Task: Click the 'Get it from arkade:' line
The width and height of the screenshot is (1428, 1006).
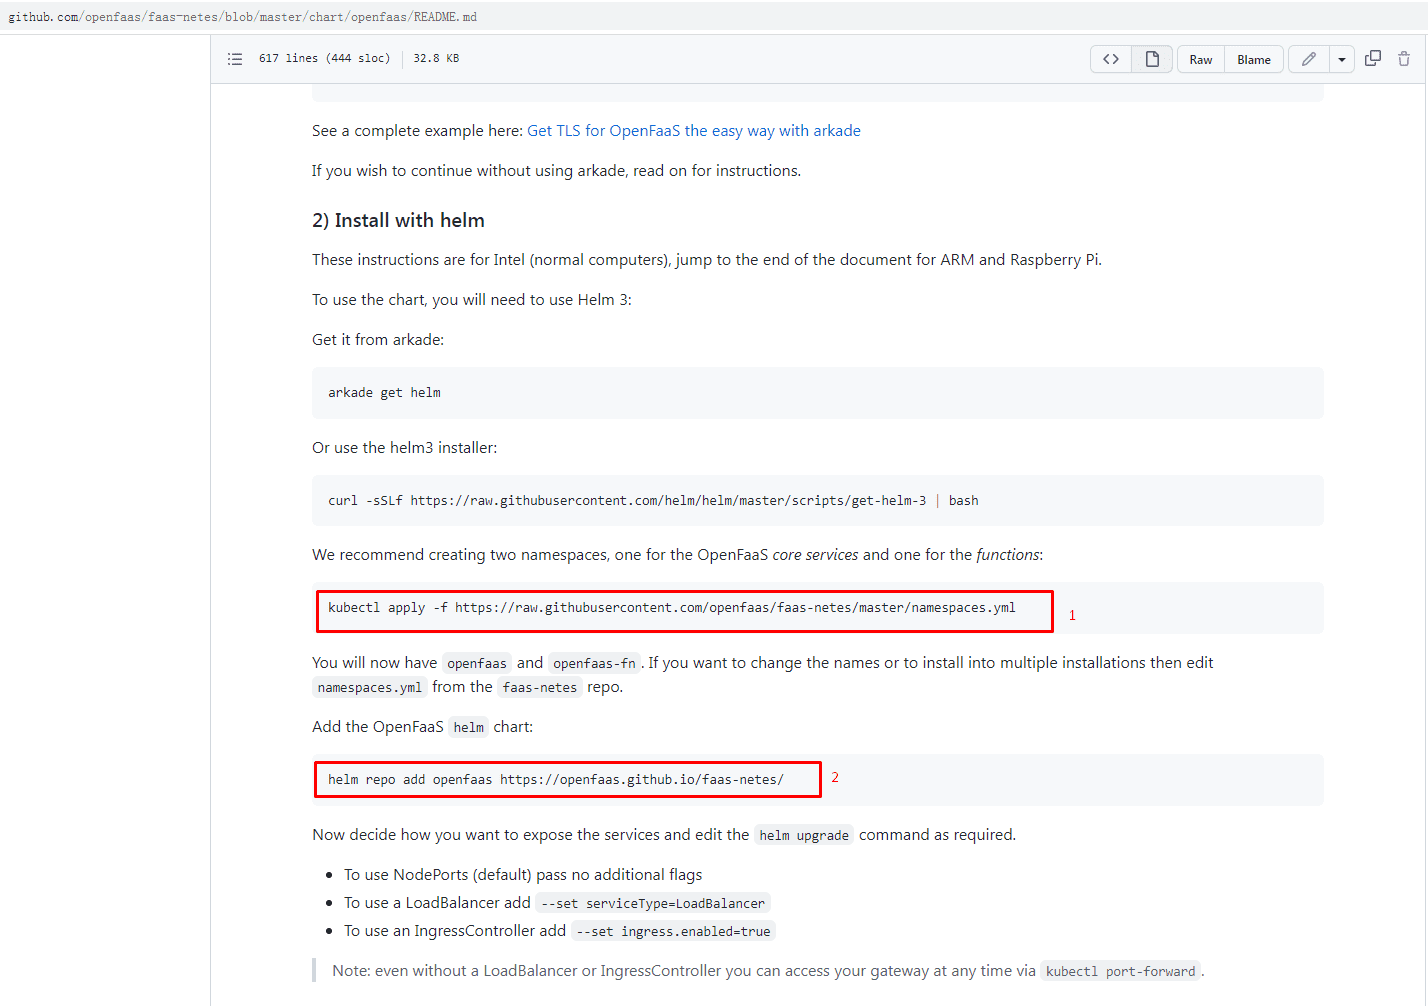Action: click(378, 340)
